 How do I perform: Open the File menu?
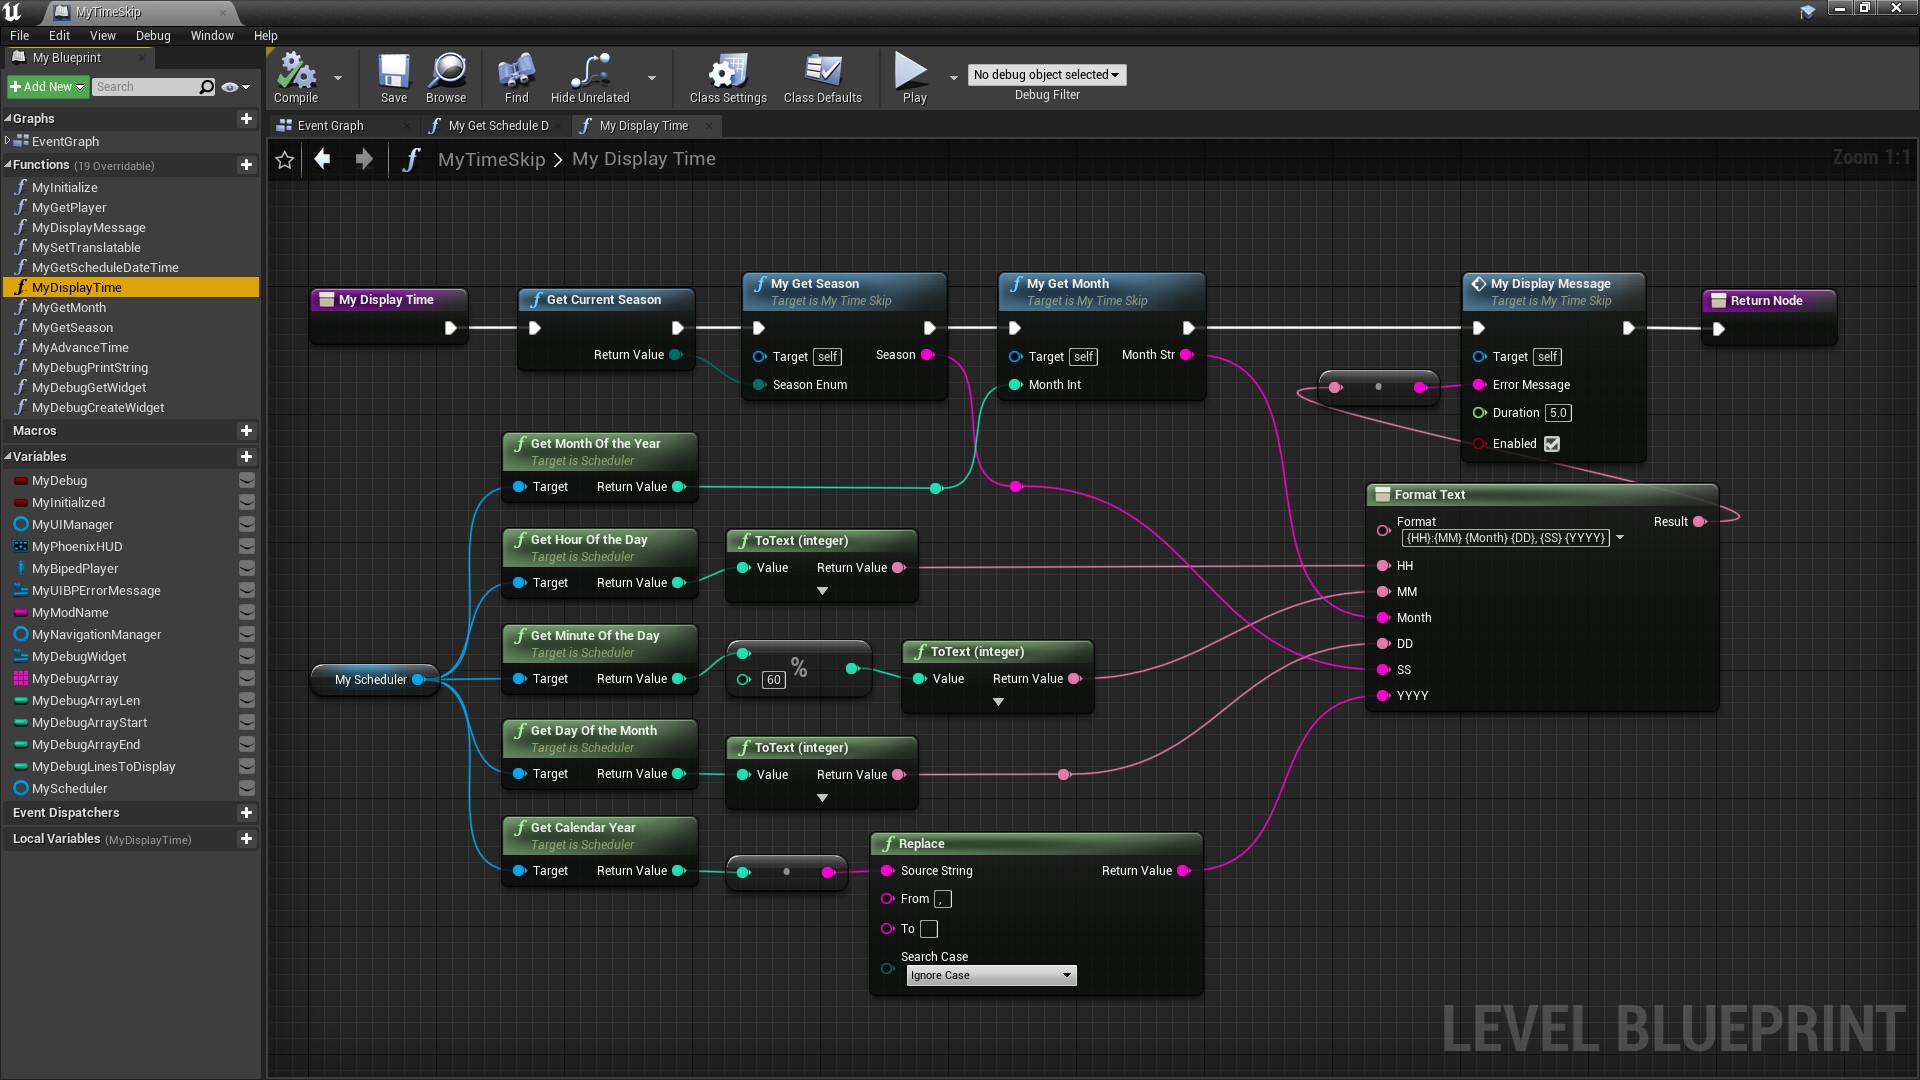click(x=19, y=35)
